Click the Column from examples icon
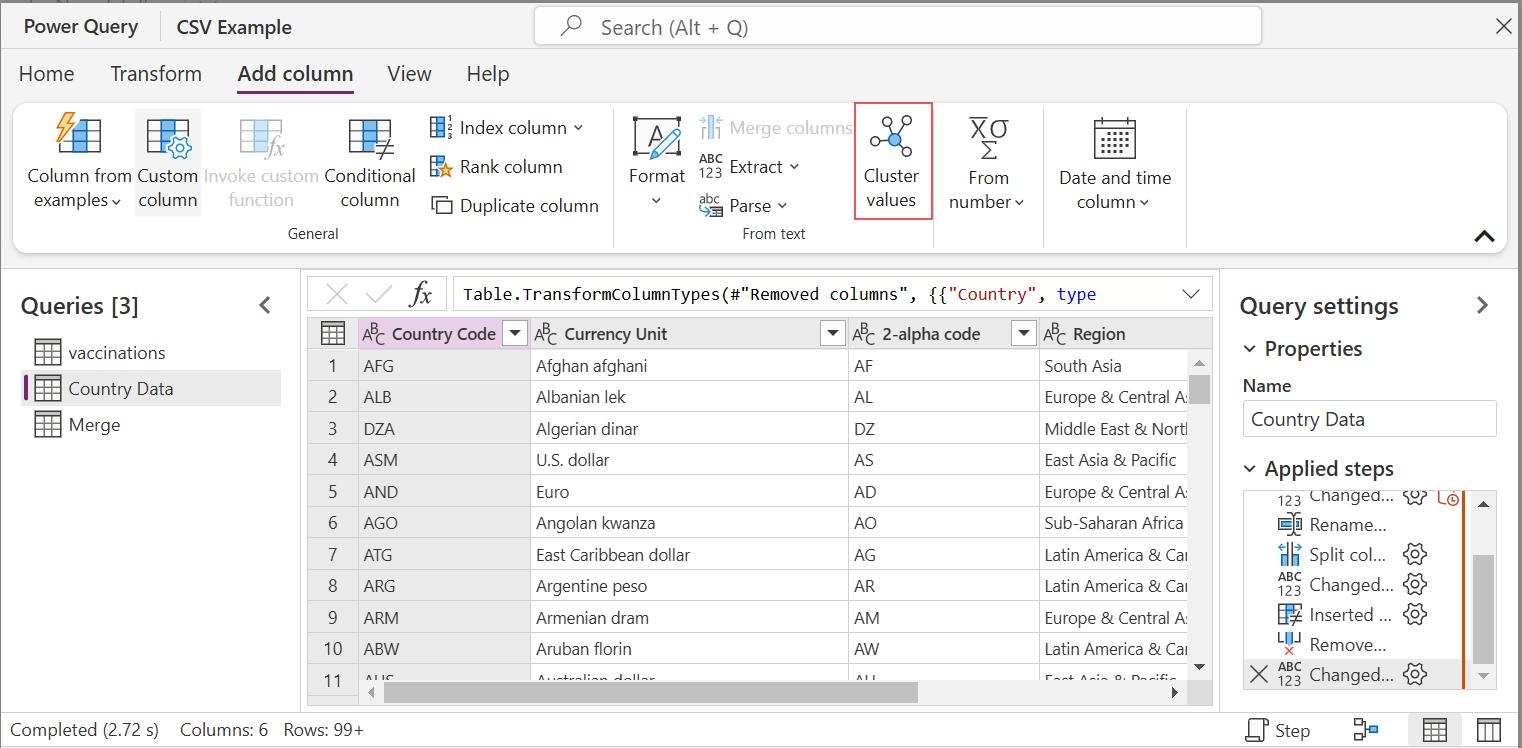The width and height of the screenshot is (1522, 748). coord(79,134)
